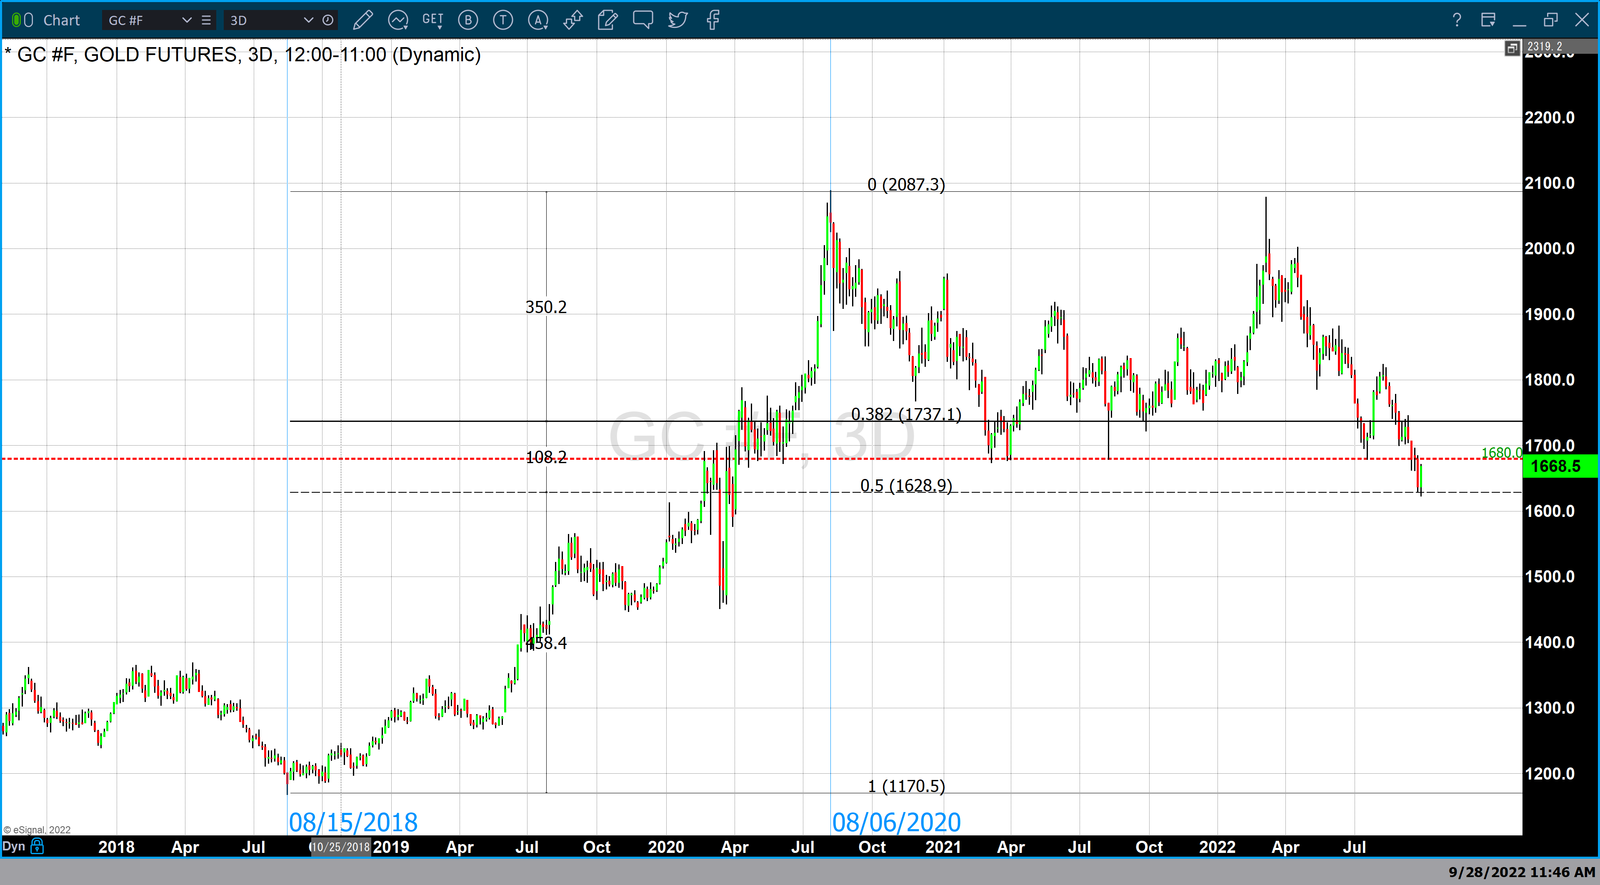Toggle the Dyn scaling mode label
Image resolution: width=1600 pixels, height=885 pixels.
[x=14, y=846]
